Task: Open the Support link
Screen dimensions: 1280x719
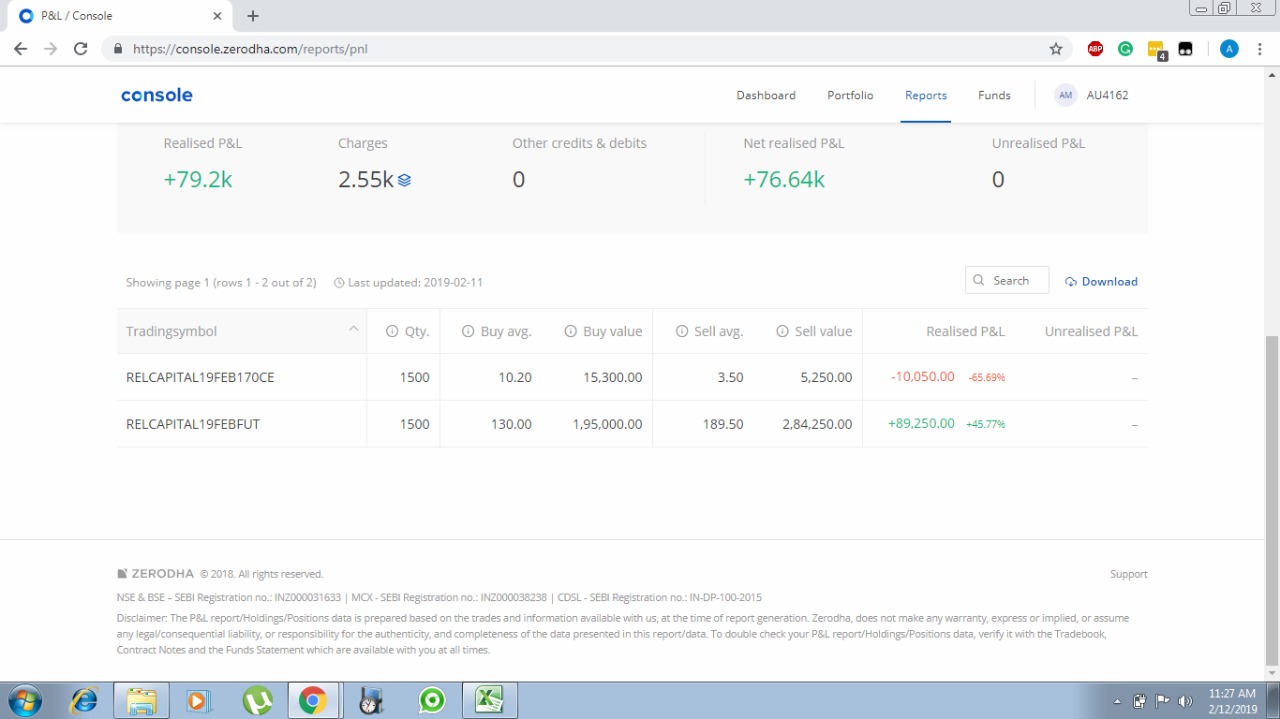Action: (x=1128, y=574)
